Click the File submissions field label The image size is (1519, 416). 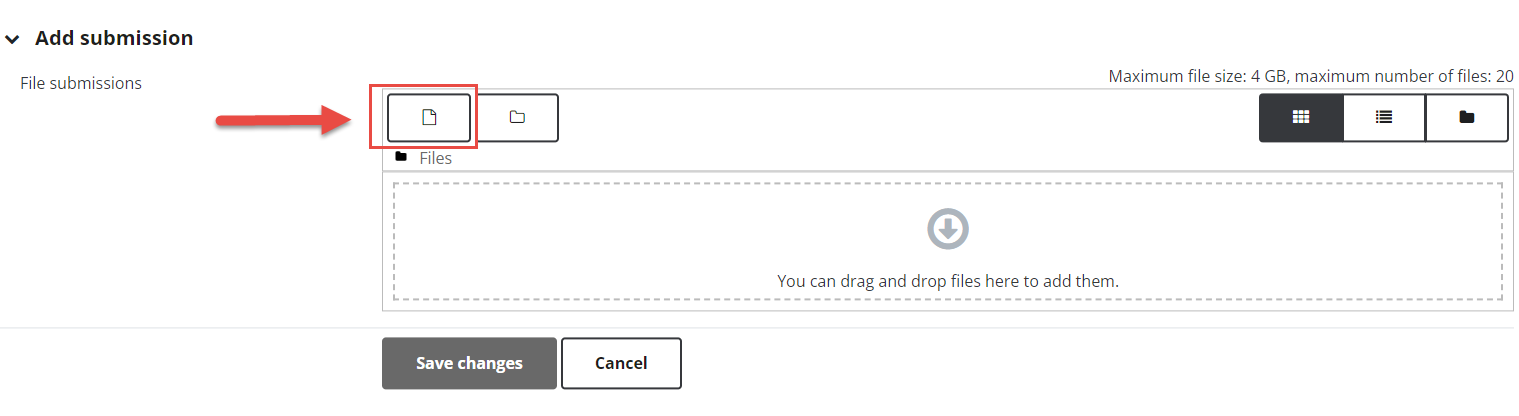pos(81,83)
